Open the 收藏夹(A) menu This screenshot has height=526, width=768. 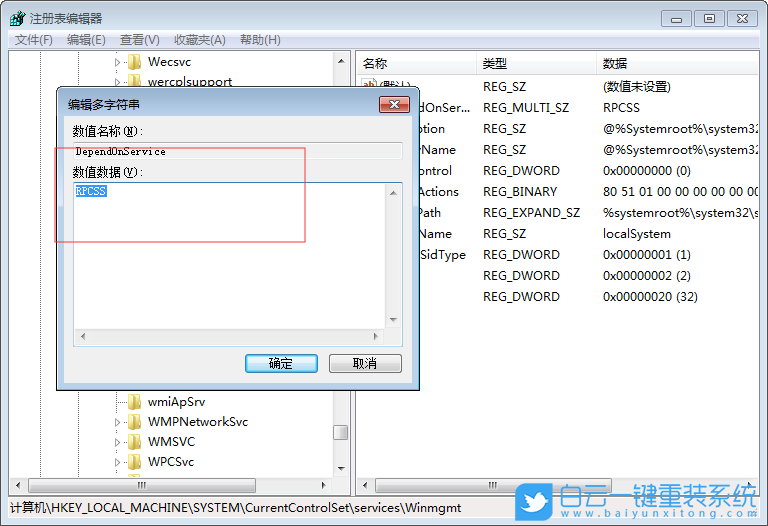click(x=200, y=40)
